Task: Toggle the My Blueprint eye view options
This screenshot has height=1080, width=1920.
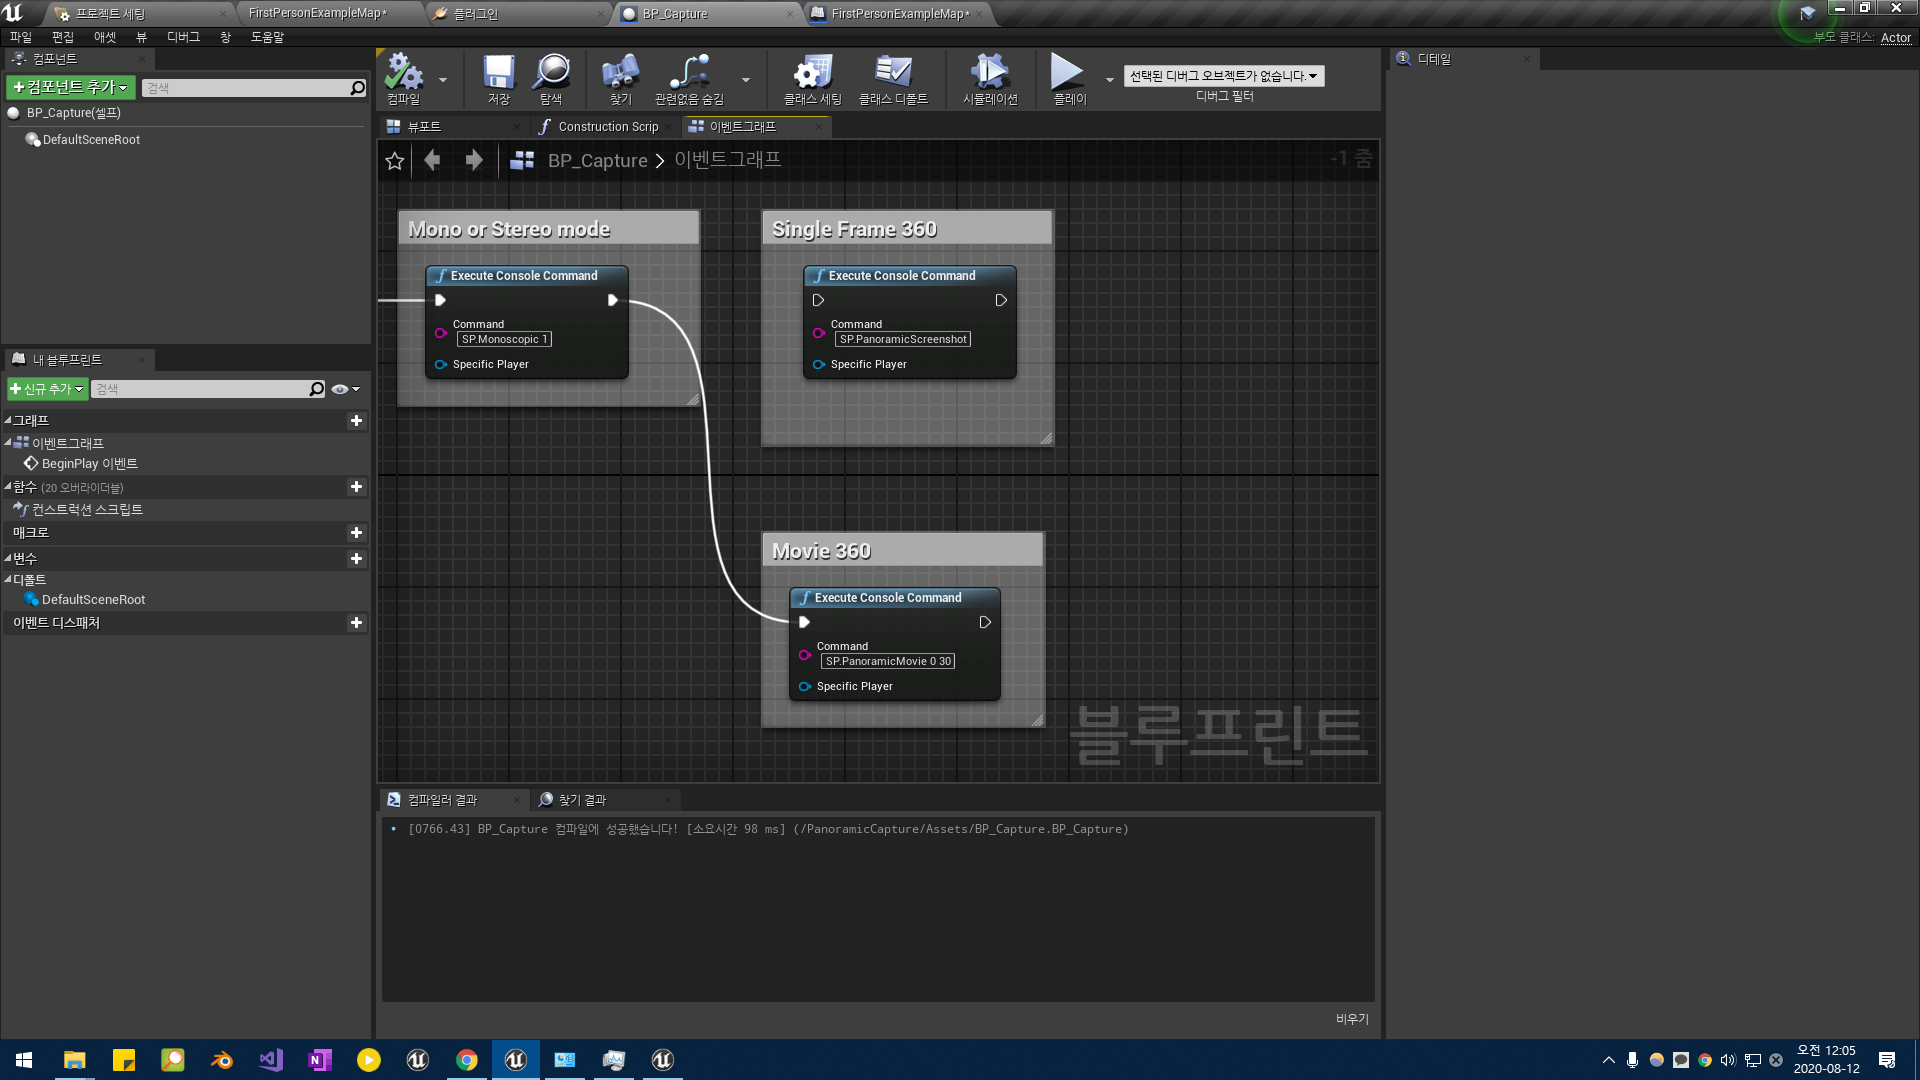Action: (x=341, y=389)
